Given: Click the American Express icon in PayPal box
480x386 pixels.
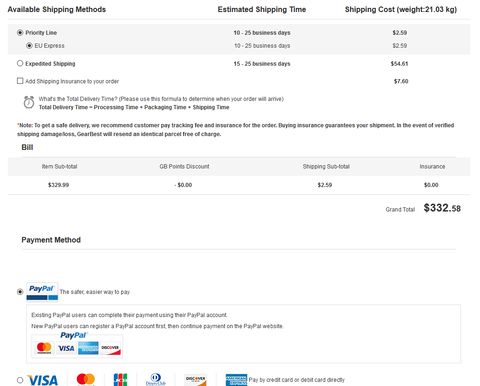Looking at the screenshot, I should [88, 348].
